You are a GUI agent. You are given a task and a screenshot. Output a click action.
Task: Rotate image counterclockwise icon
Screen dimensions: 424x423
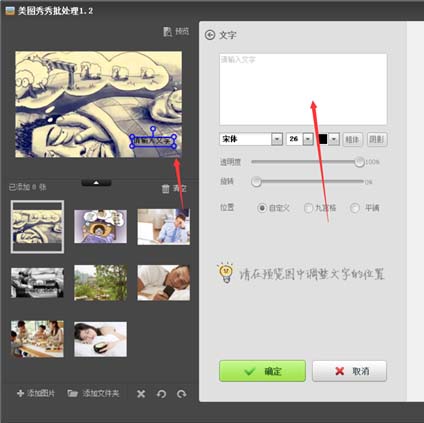(x=161, y=394)
